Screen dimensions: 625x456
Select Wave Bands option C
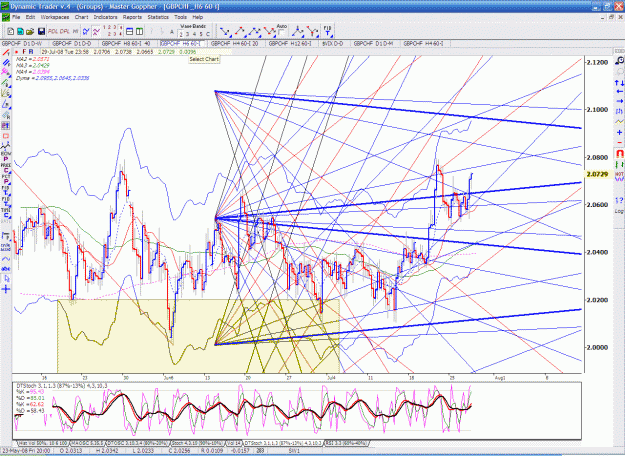point(207,34)
